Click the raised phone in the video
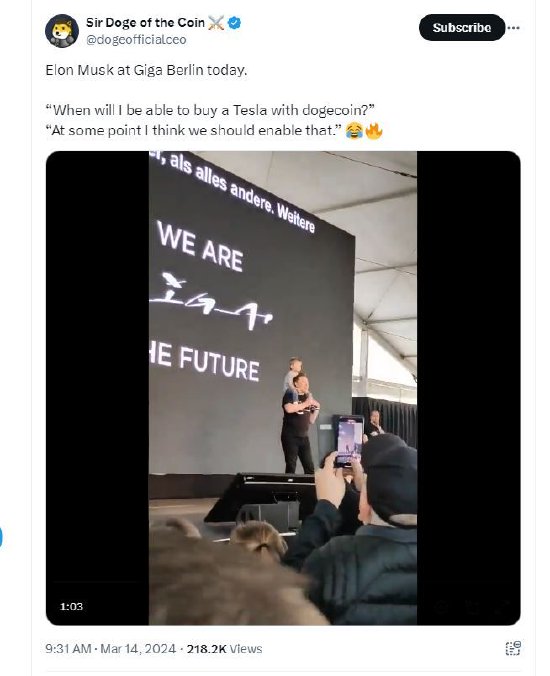The height and width of the screenshot is (676, 550). 349,441
